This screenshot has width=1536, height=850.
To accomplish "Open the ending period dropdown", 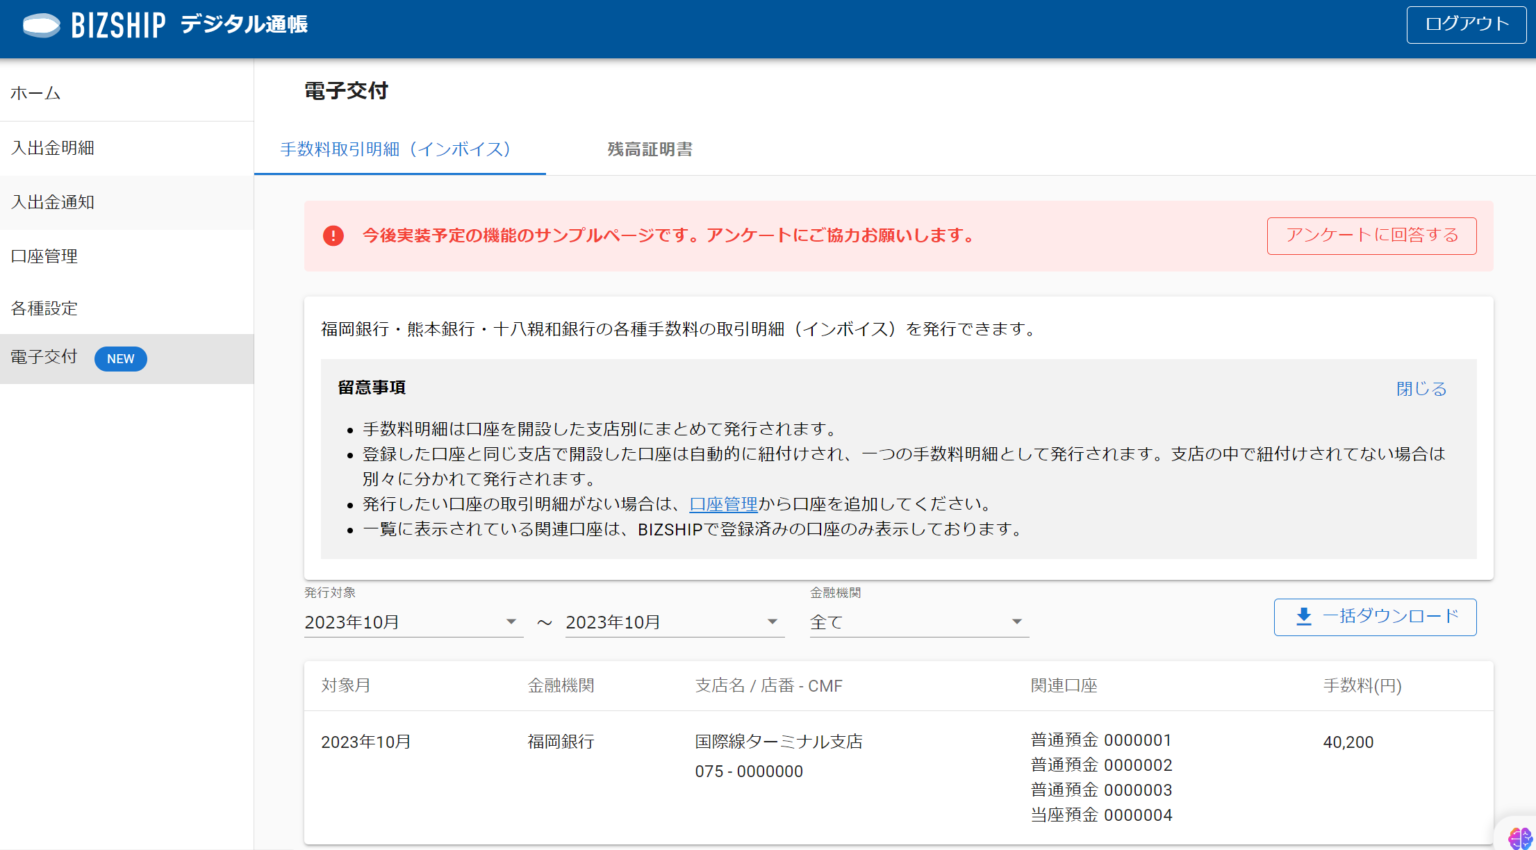I will pyautogui.click(x=674, y=621).
